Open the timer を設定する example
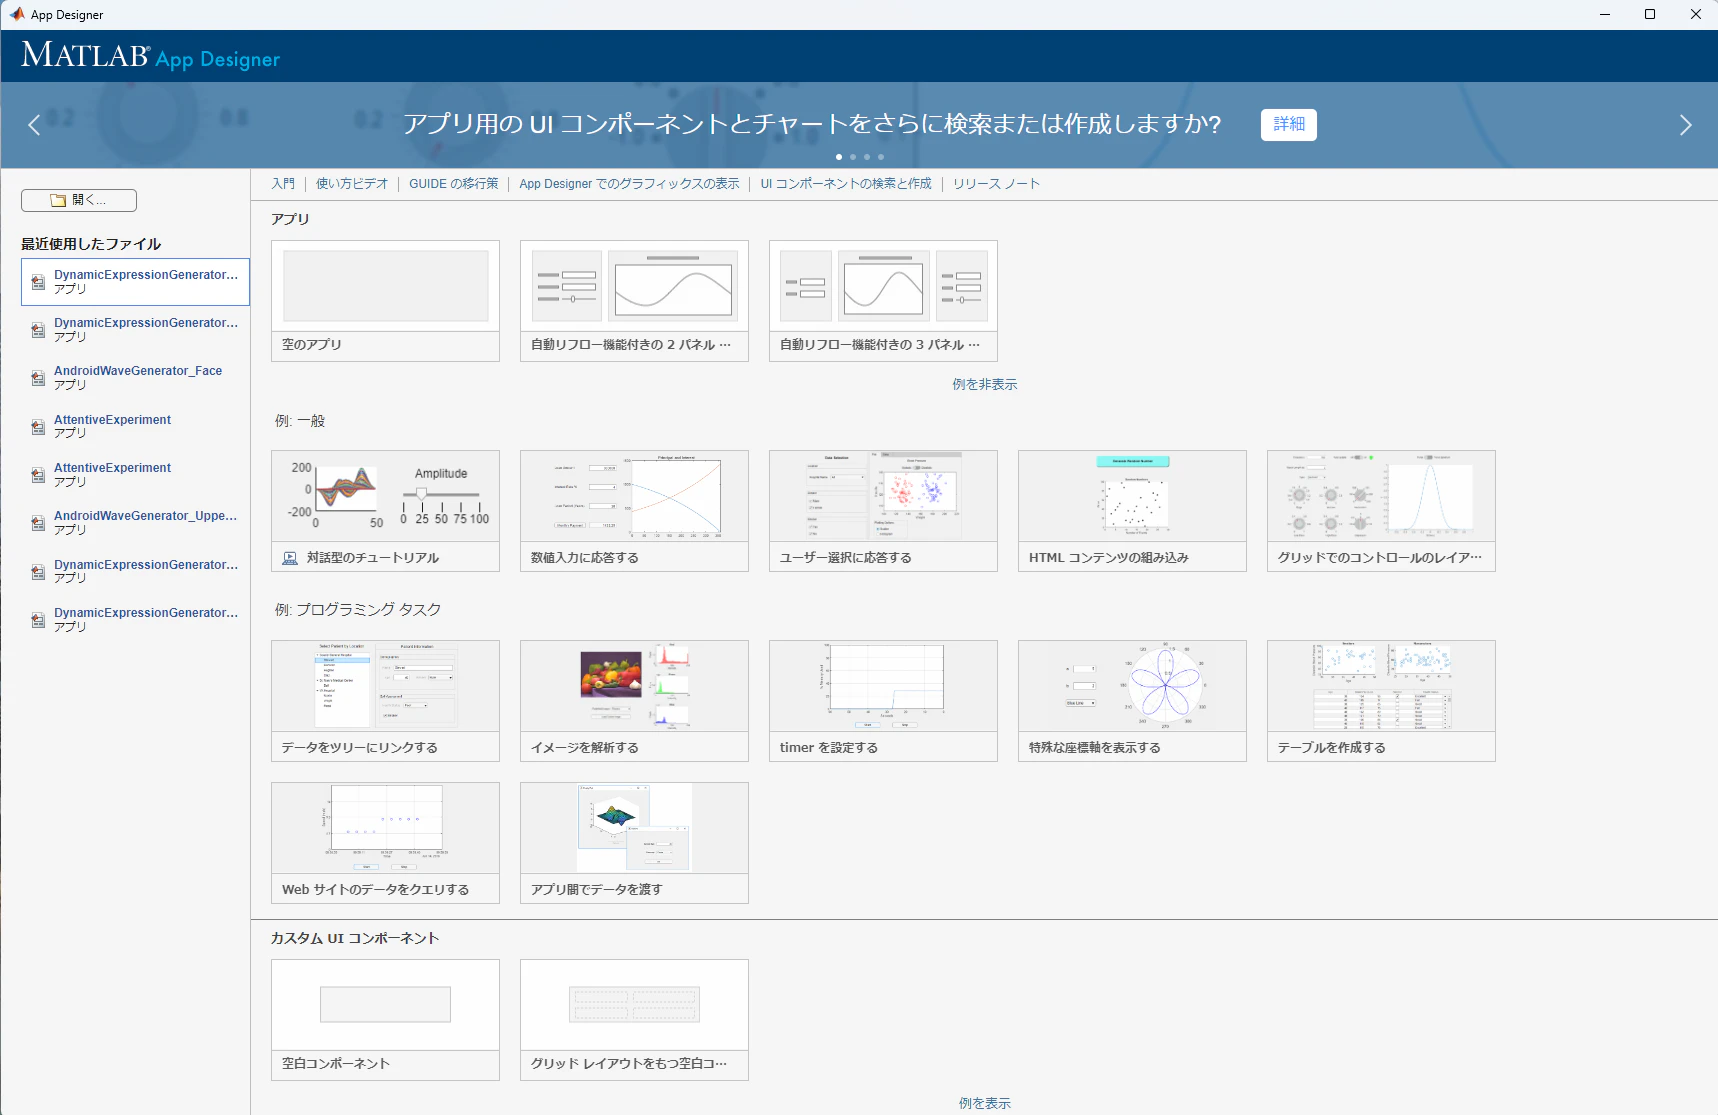Image resolution: width=1718 pixels, height=1115 pixels. (883, 701)
